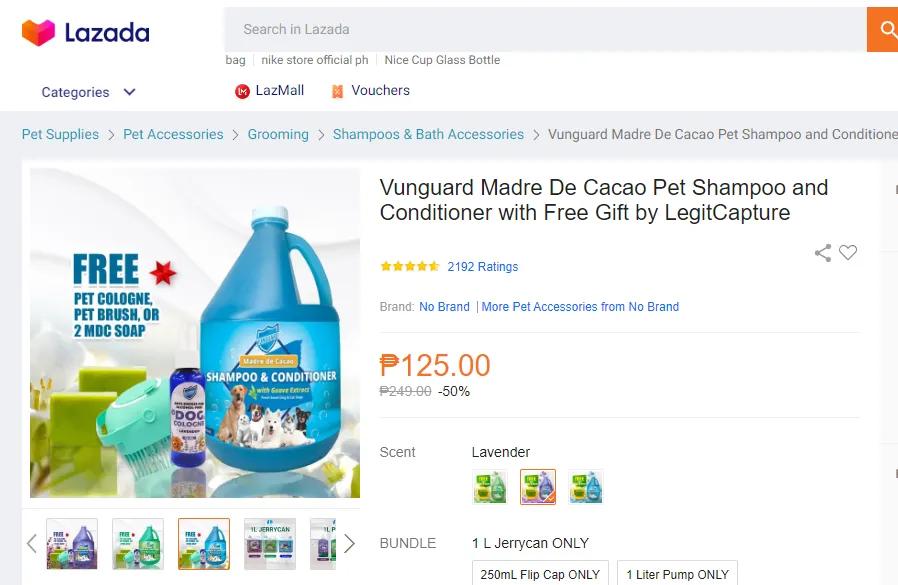The image size is (898, 585).
Task: Click the Vouchers ticket icon
Action: pos(338,91)
